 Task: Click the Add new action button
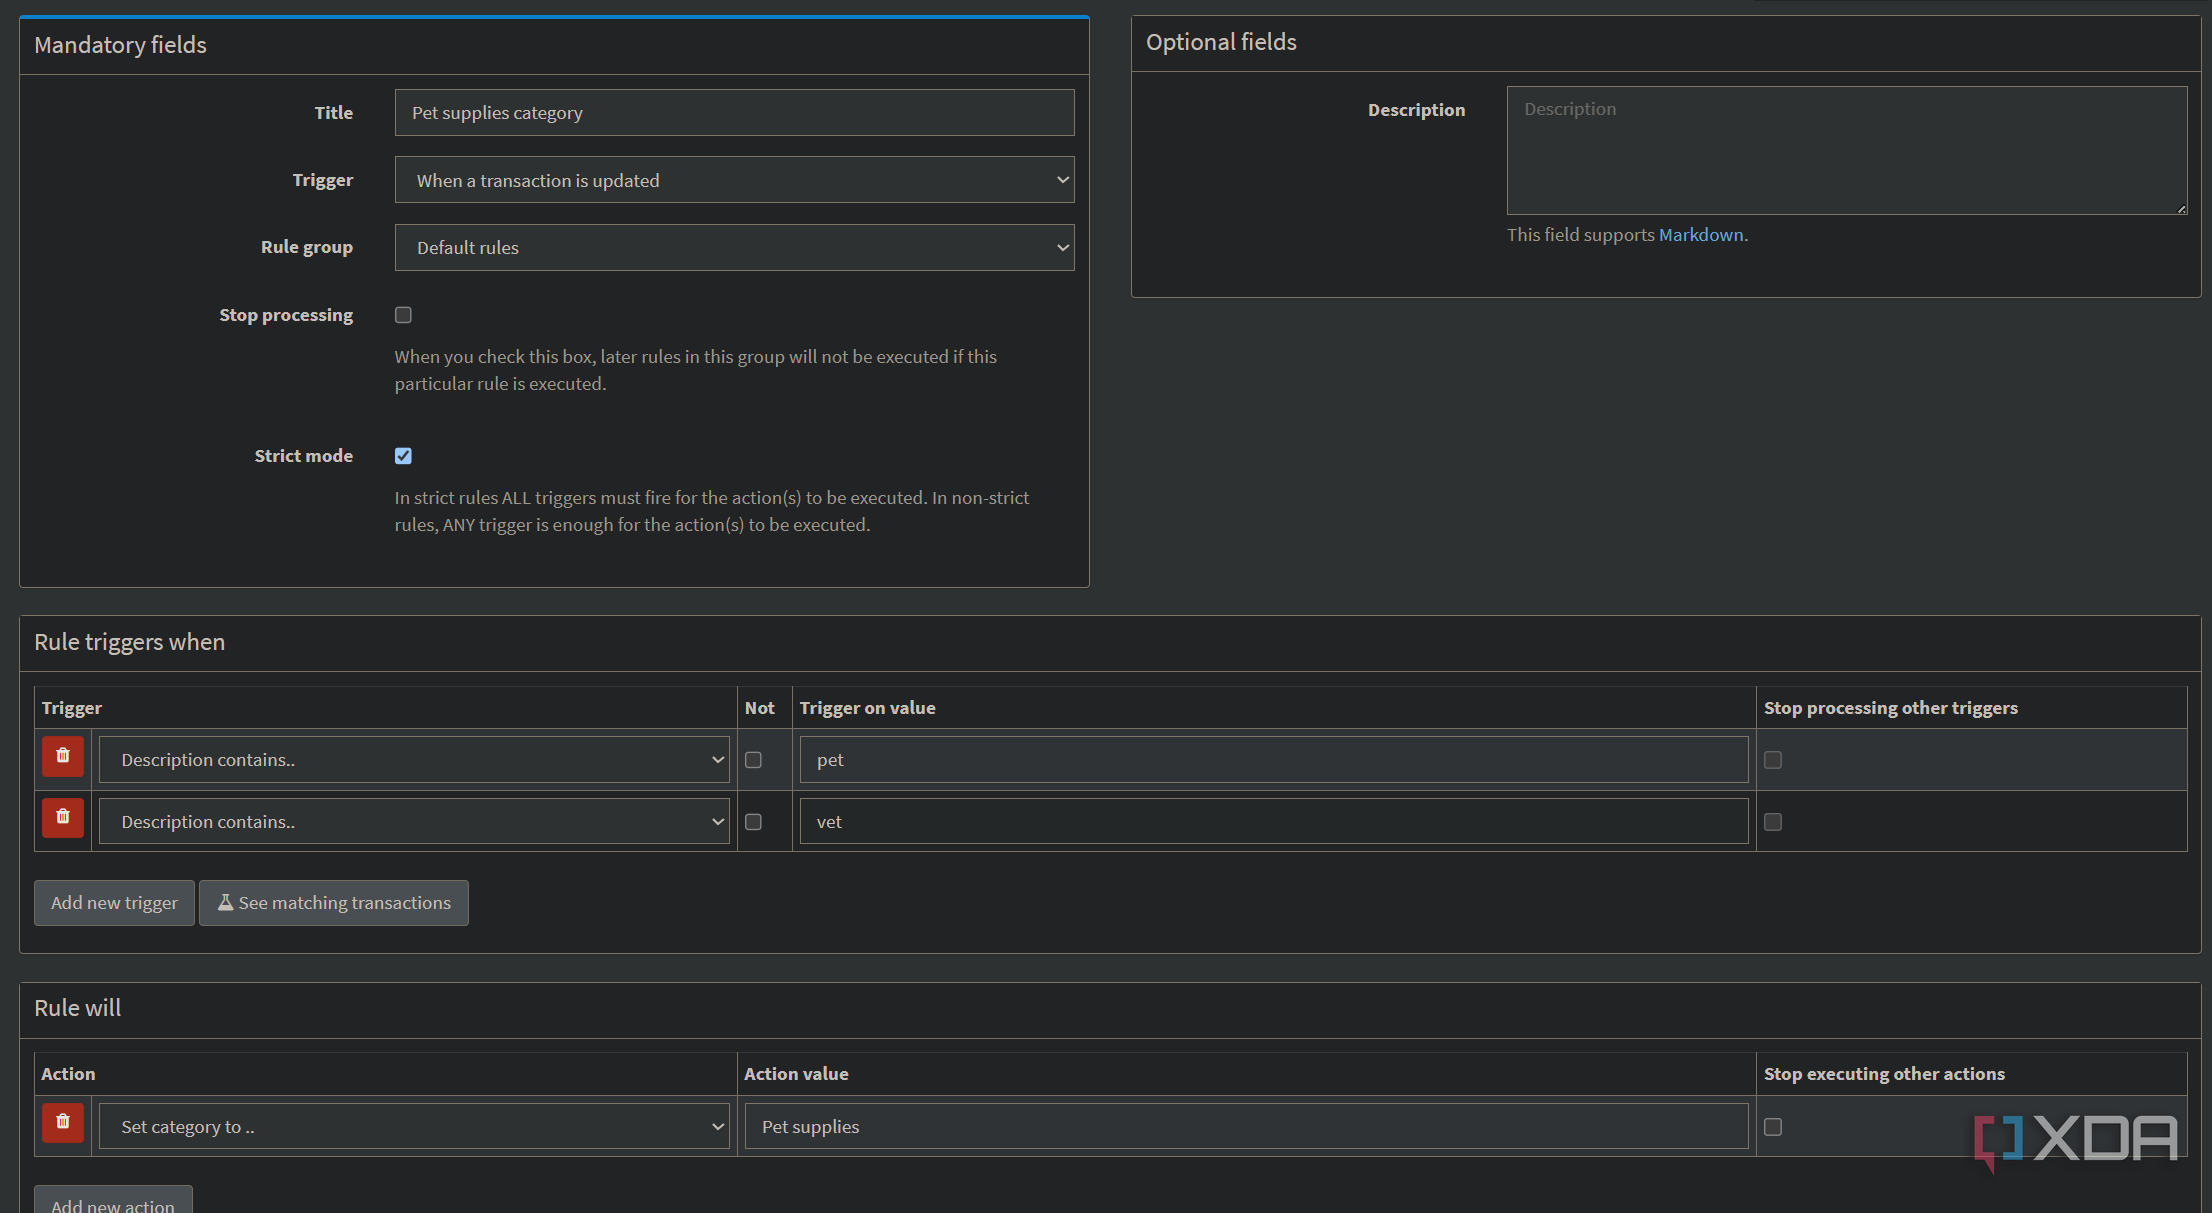[113, 1202]
